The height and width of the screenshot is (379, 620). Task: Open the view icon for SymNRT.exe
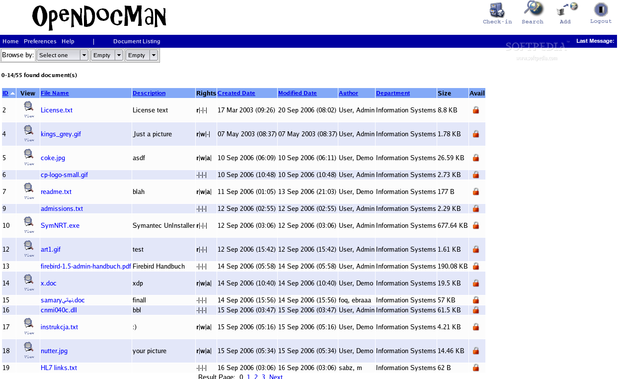(x=28, y=225)
